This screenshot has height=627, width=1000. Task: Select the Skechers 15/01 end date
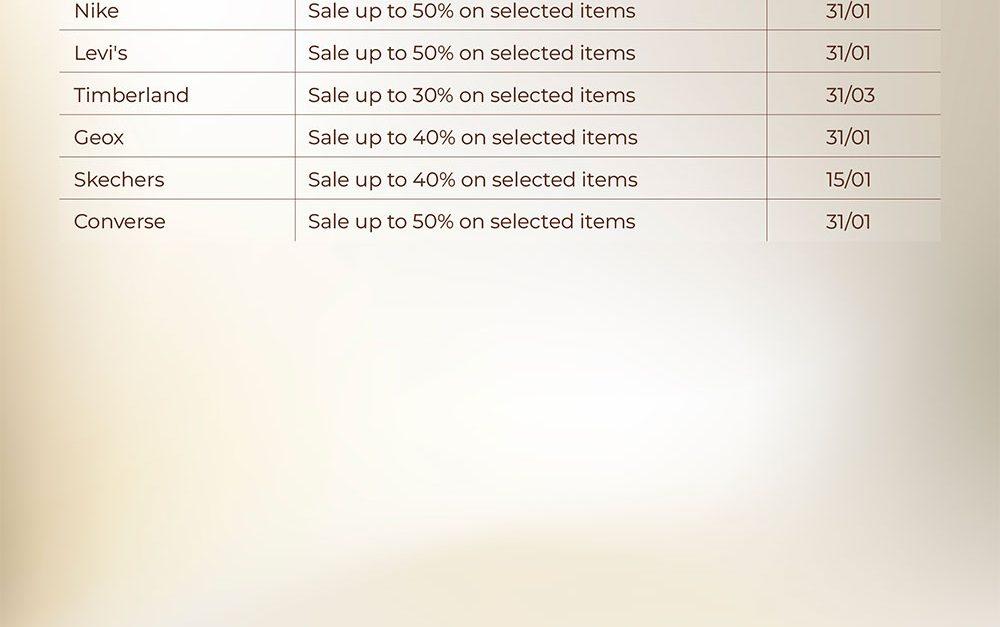848,180
